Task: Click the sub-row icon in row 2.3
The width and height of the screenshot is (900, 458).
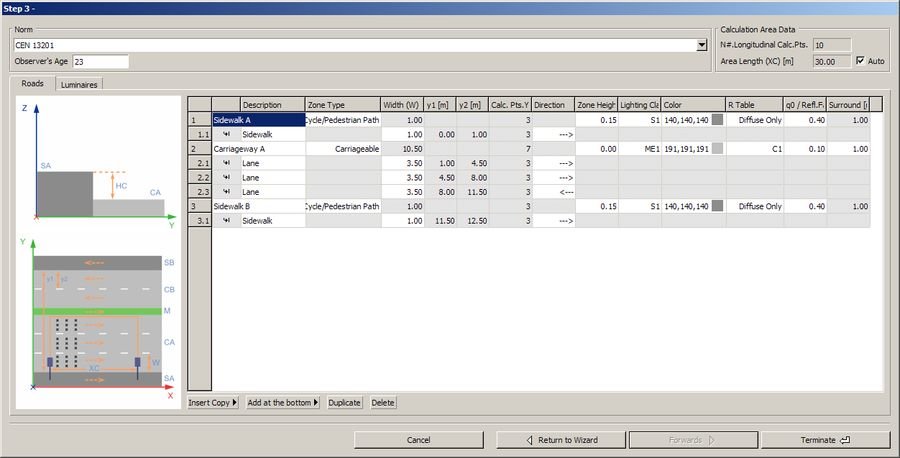Action: click(x=226, y=192)
